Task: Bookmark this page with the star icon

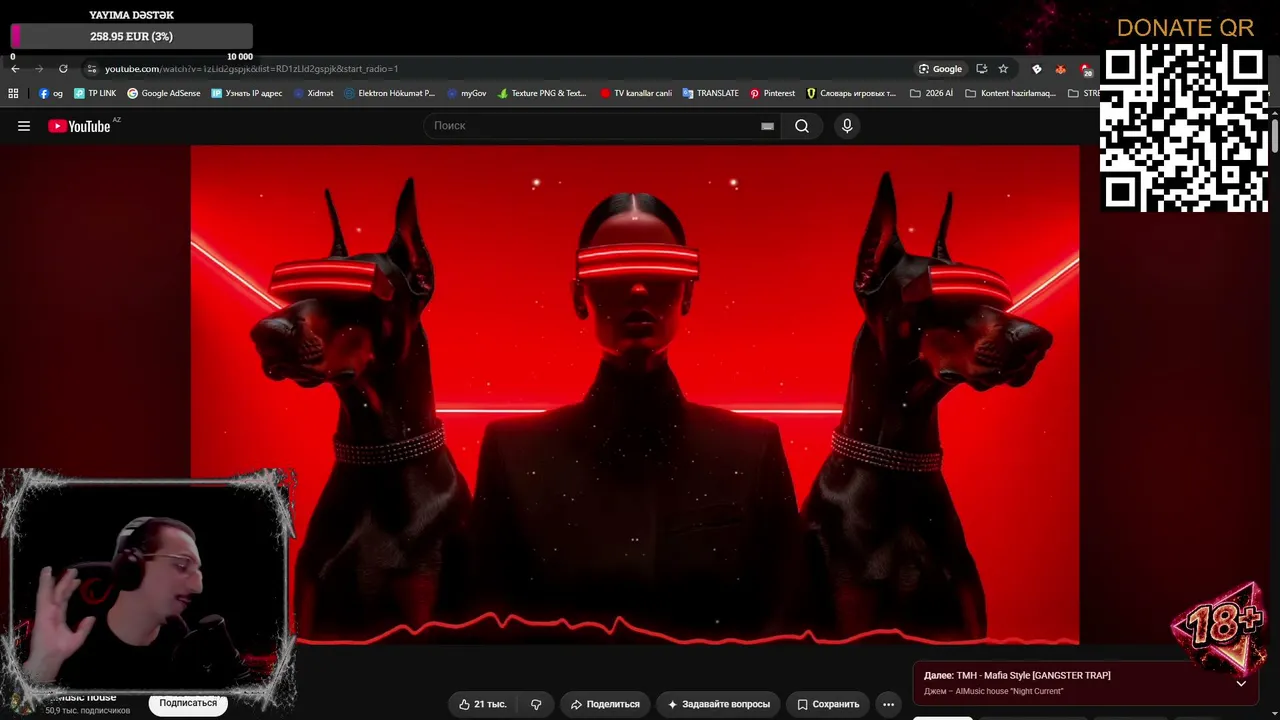Action: click(1003, 69)
